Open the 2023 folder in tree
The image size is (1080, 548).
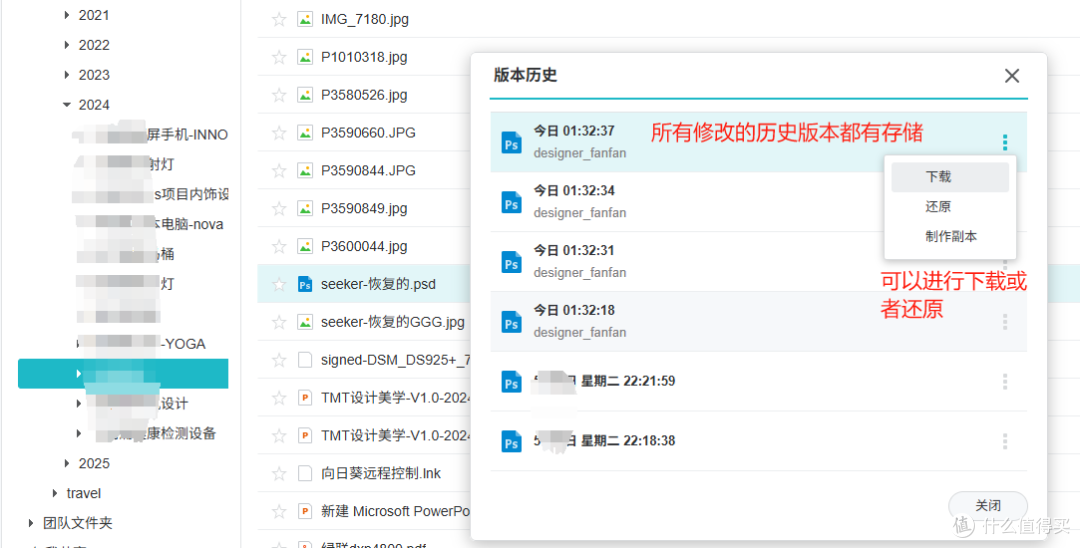94,74
